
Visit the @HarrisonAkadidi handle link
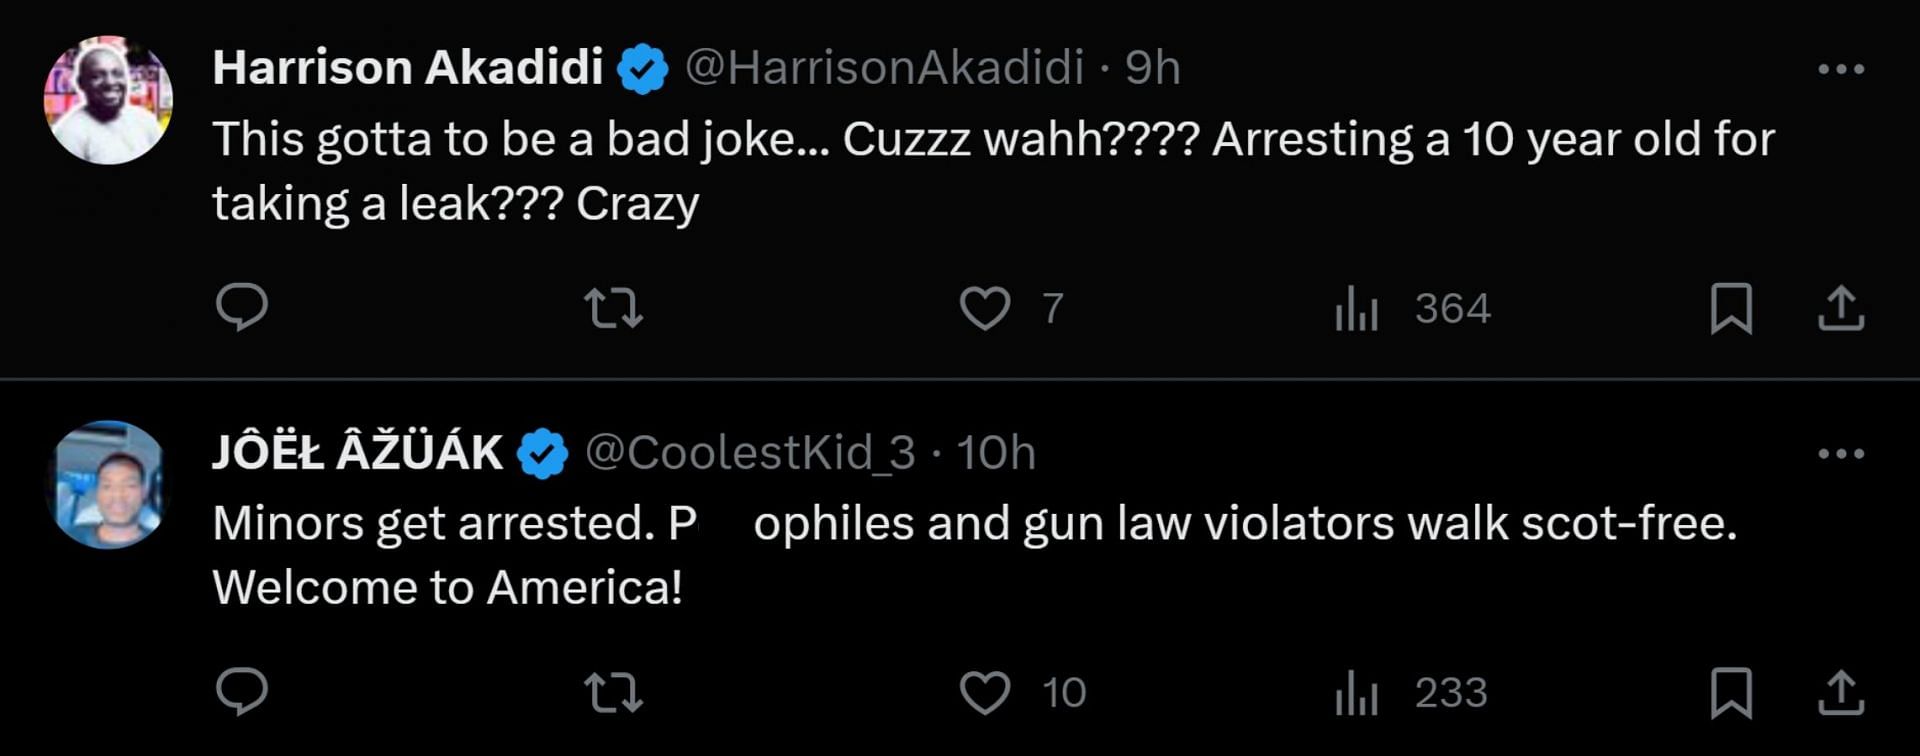[x=885, y=68]
